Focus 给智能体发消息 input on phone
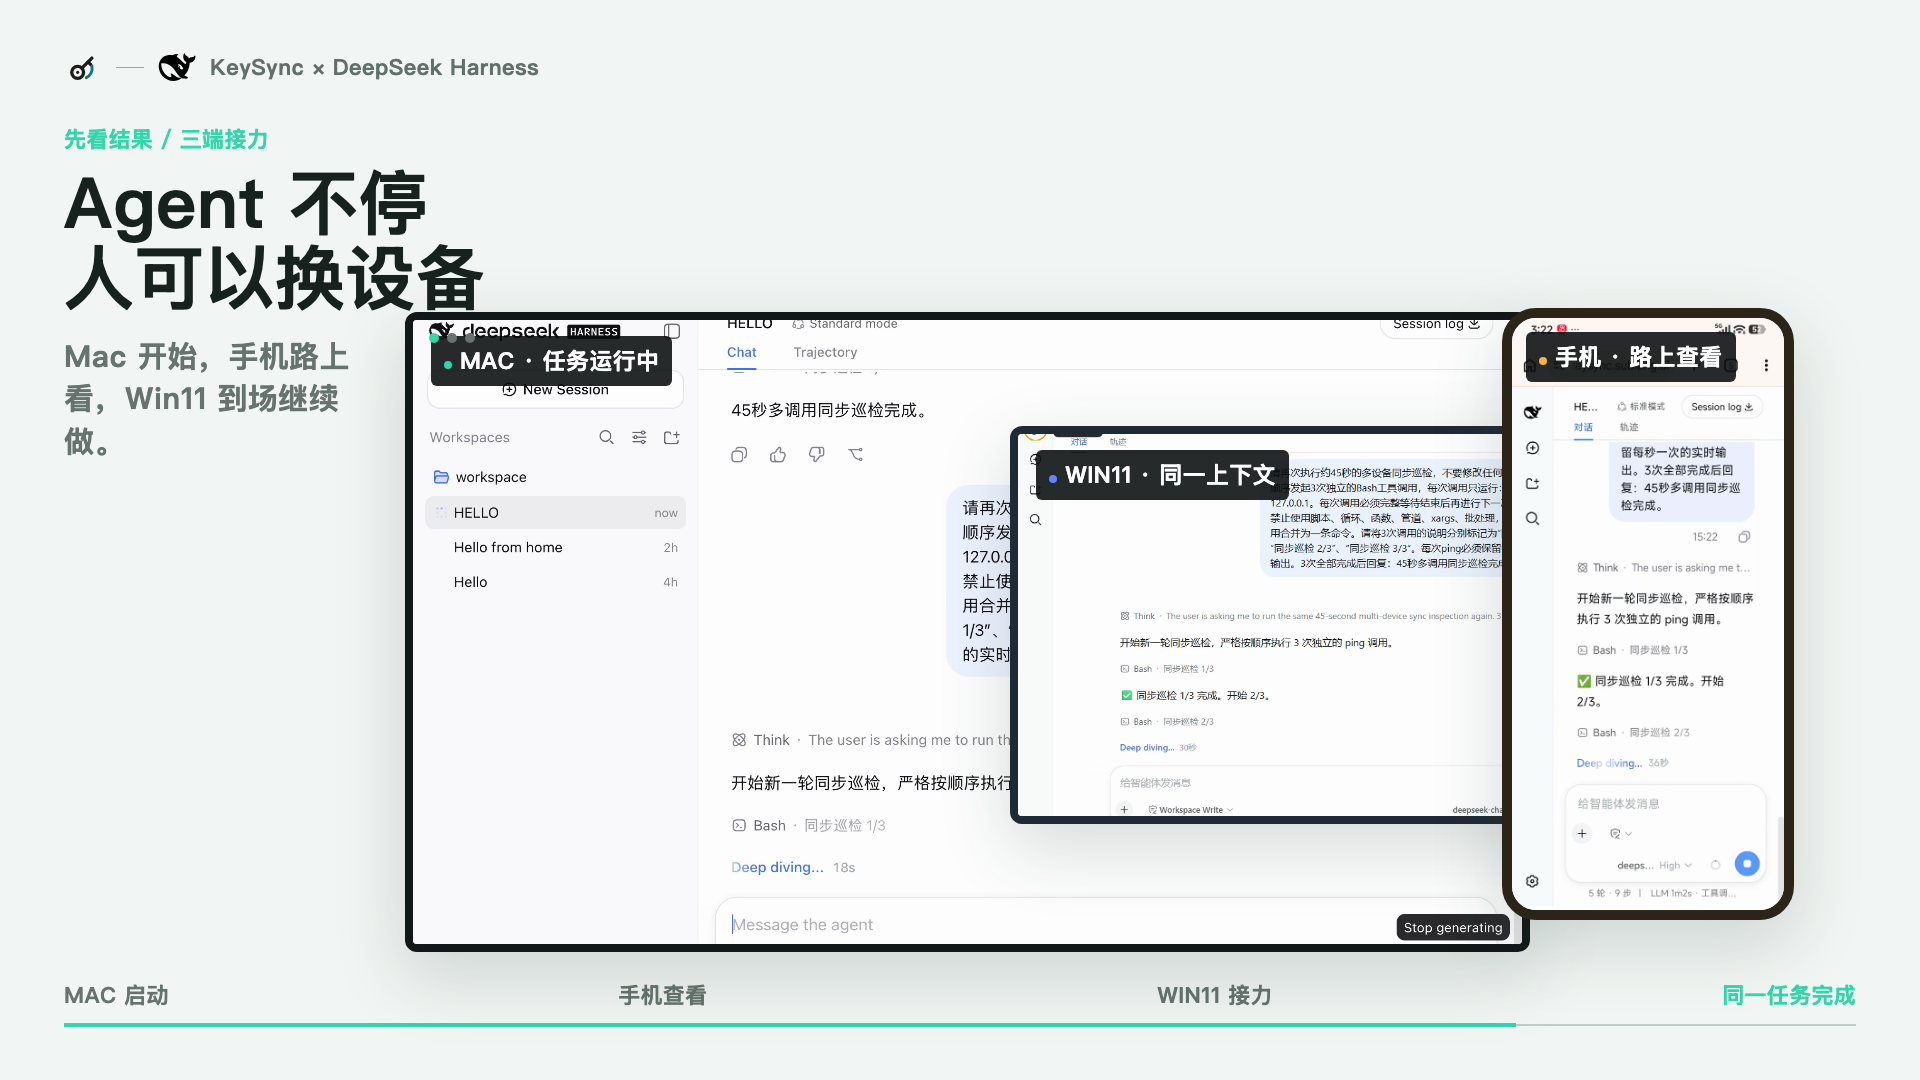1920x1080 pixels. [1665, 804]
